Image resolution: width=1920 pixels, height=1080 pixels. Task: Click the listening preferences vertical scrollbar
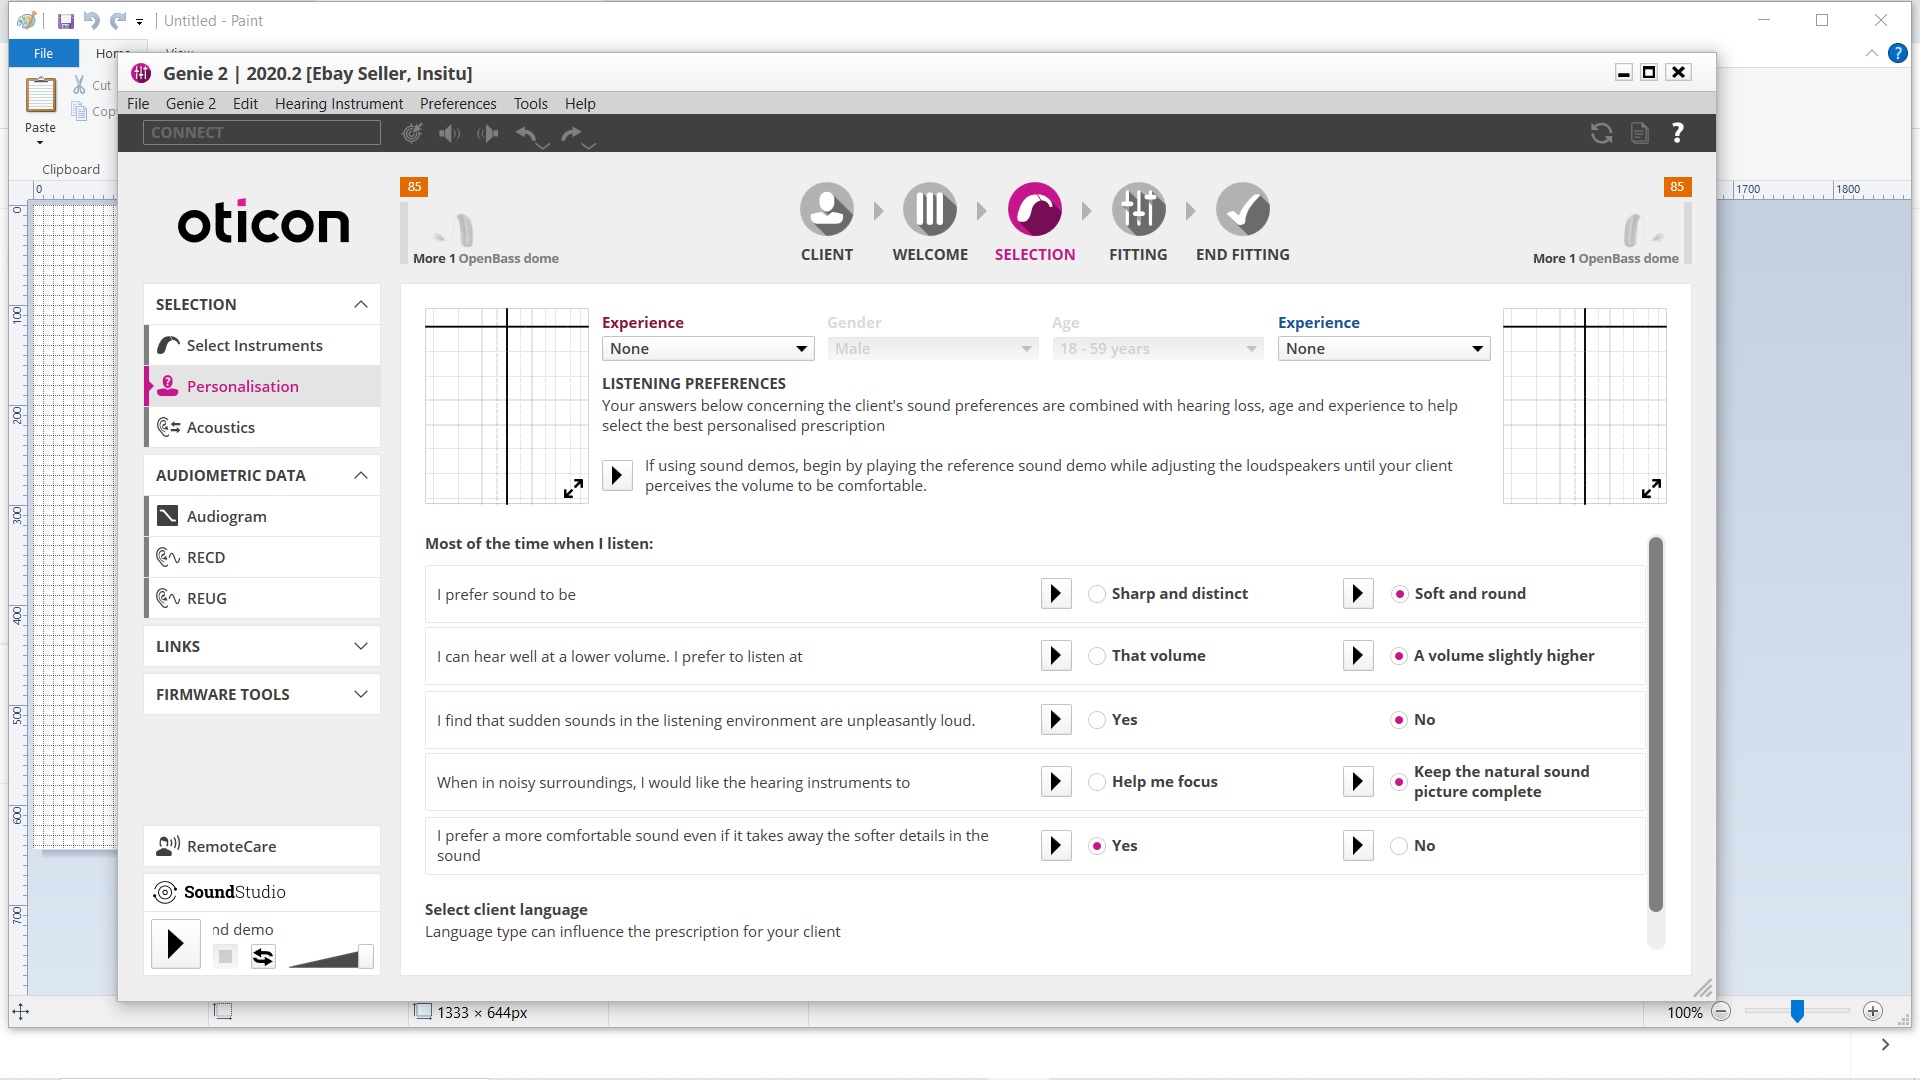coord(1655,725)
